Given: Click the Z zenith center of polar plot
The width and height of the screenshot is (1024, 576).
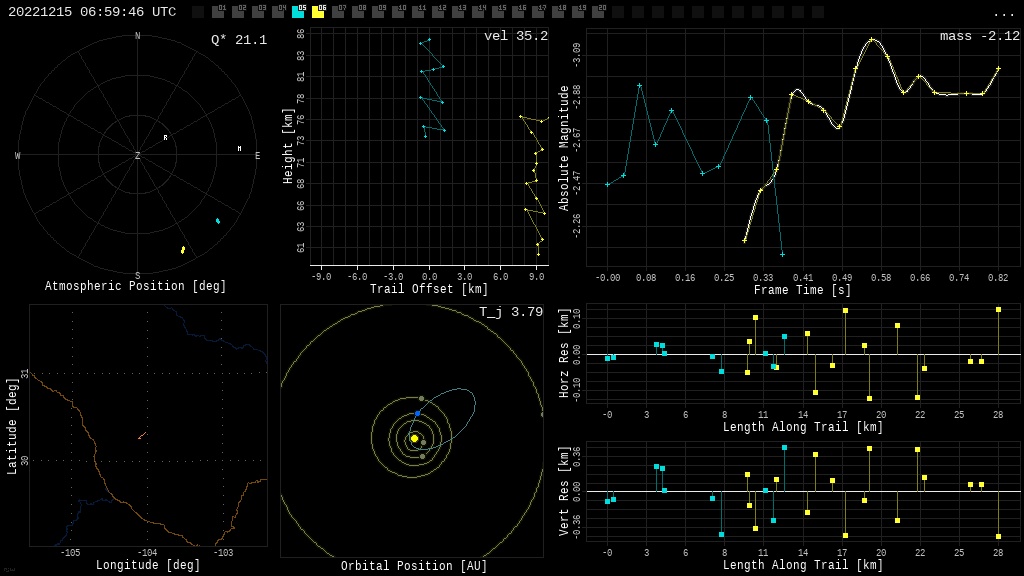Looking at the screenshot, I should coord(138,156).
